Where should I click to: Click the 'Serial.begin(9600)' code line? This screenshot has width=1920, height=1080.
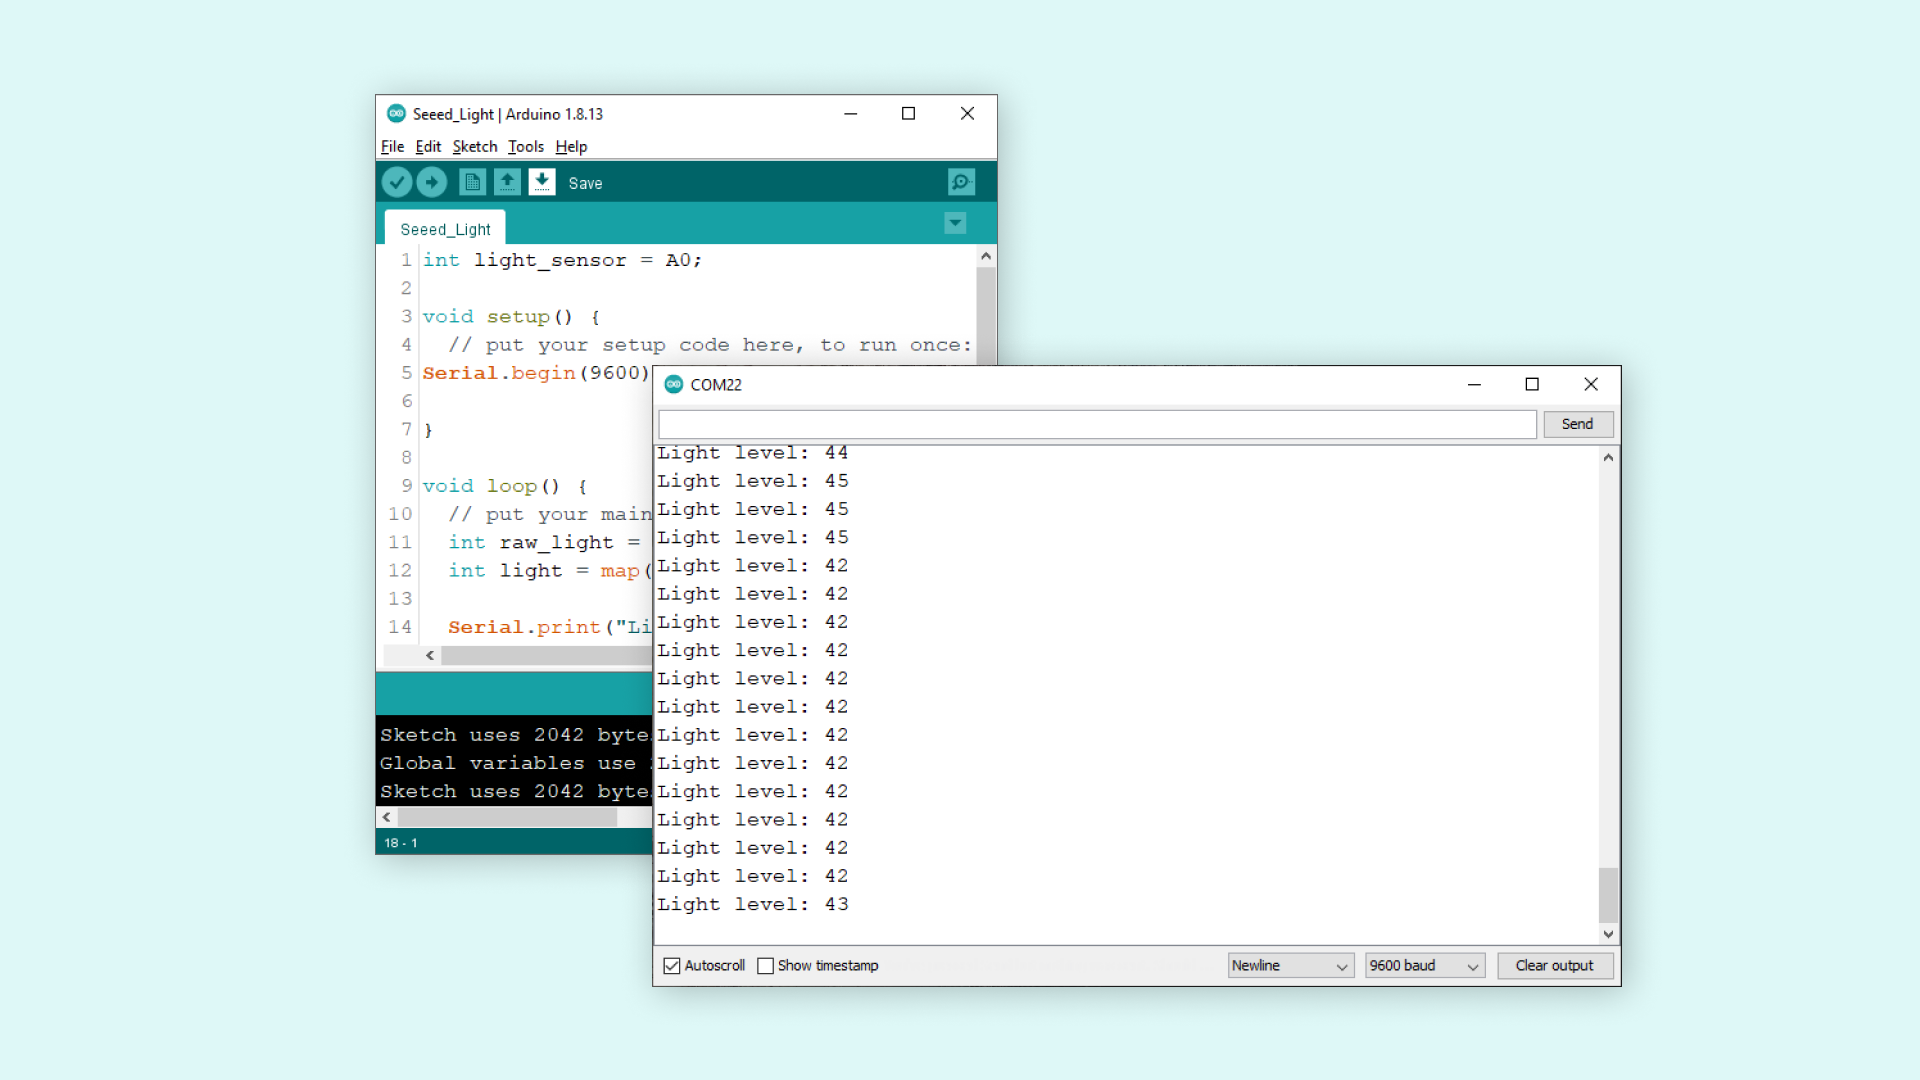[x=535, y=373]
